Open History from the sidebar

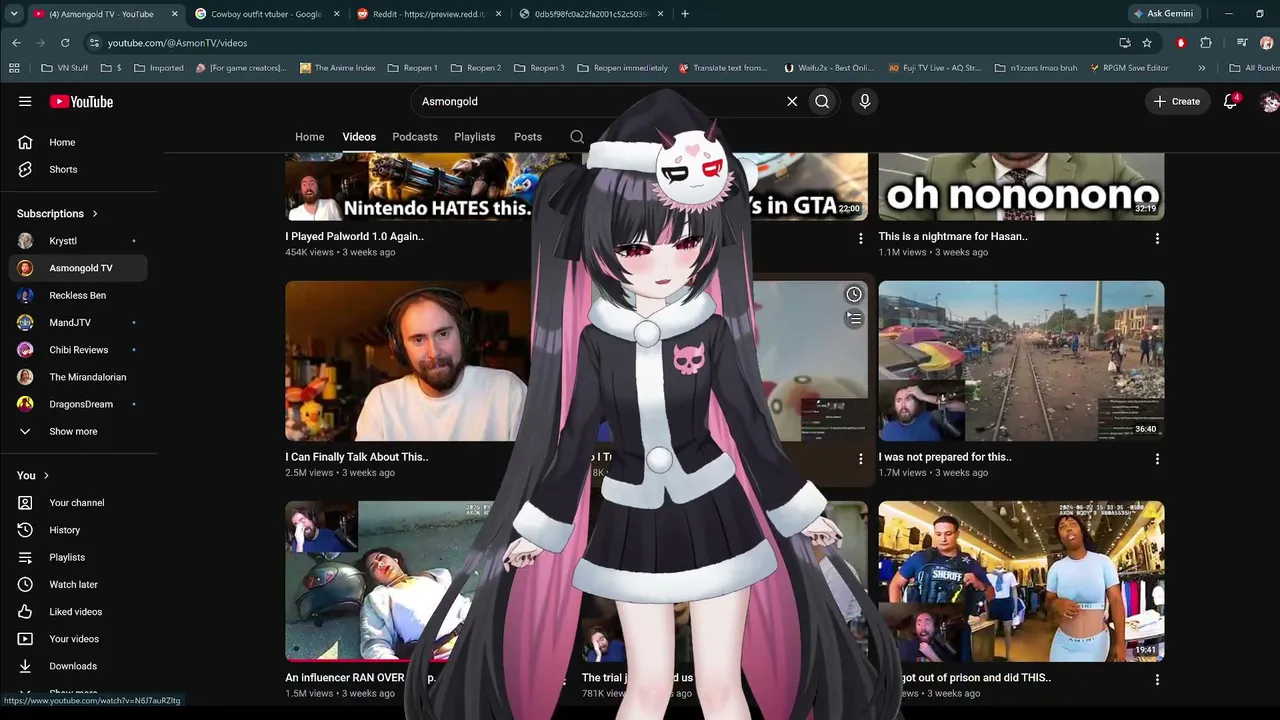tap(77, 530)
